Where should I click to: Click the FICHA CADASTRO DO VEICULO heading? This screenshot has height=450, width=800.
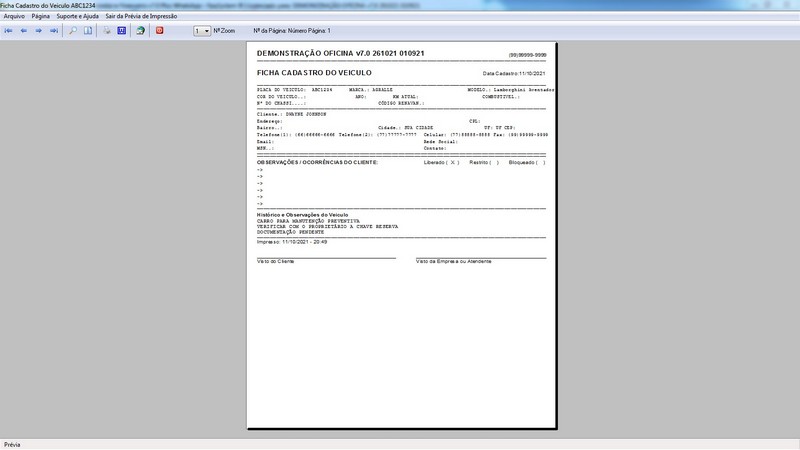tap(314, 73)
